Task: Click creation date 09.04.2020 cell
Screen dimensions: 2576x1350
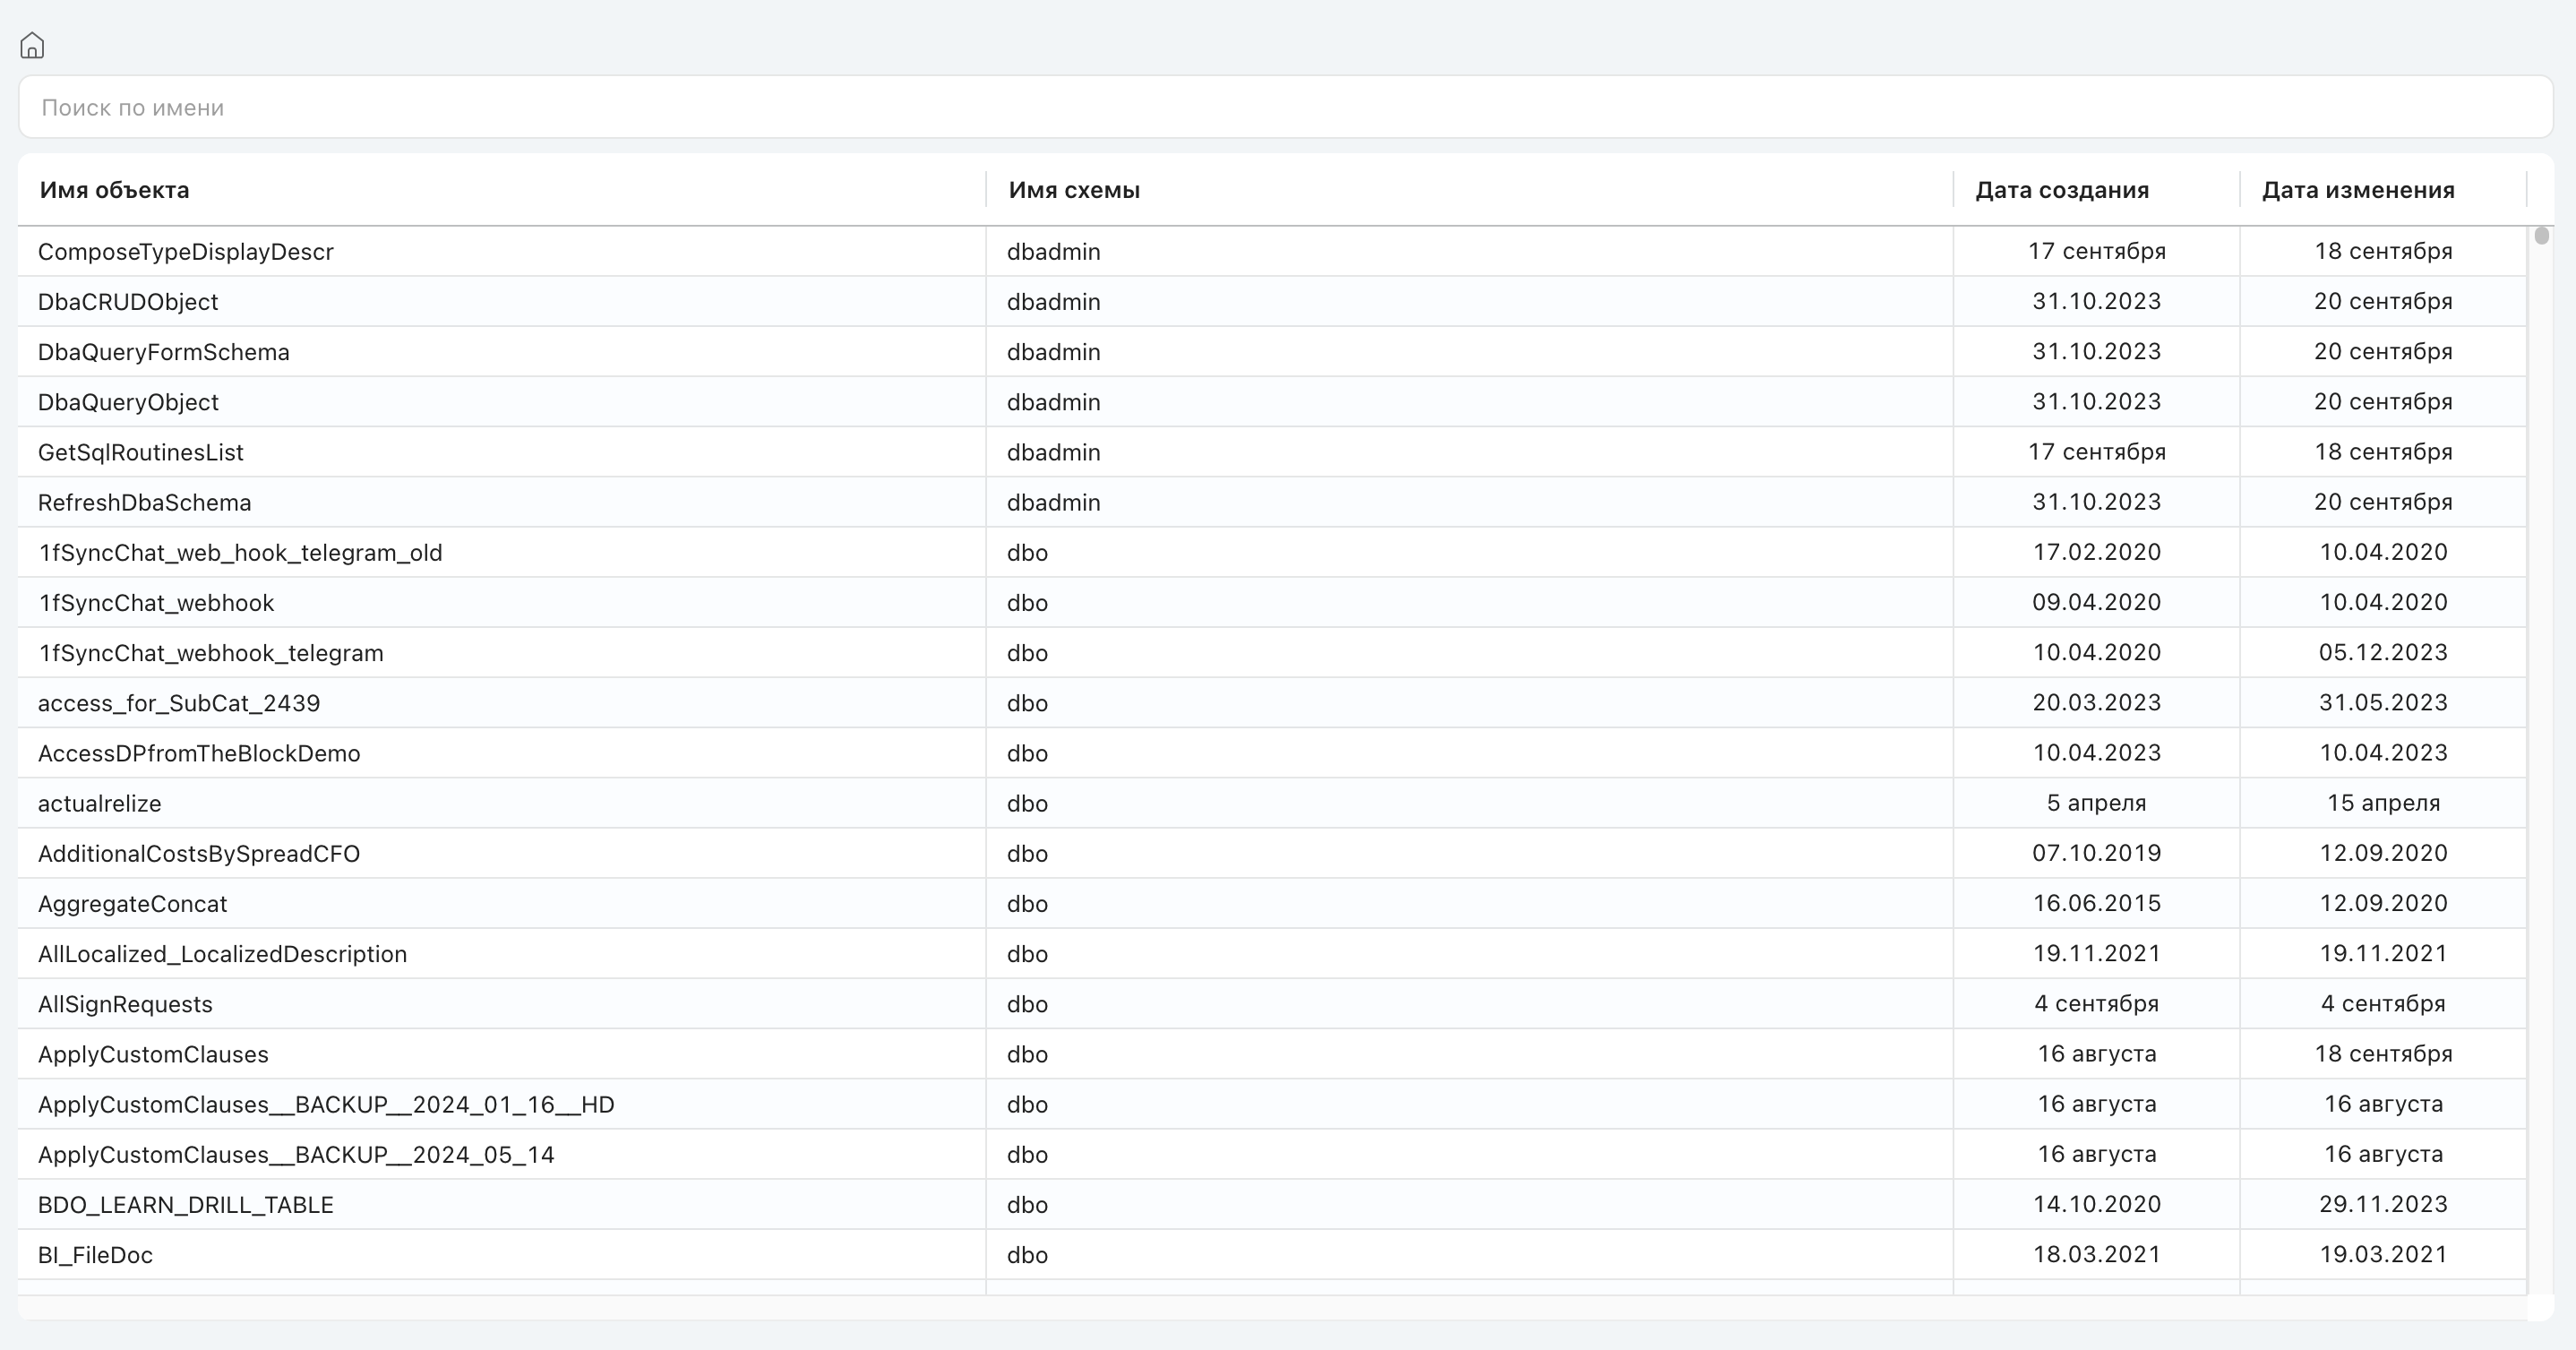Action: (2096, 602)
